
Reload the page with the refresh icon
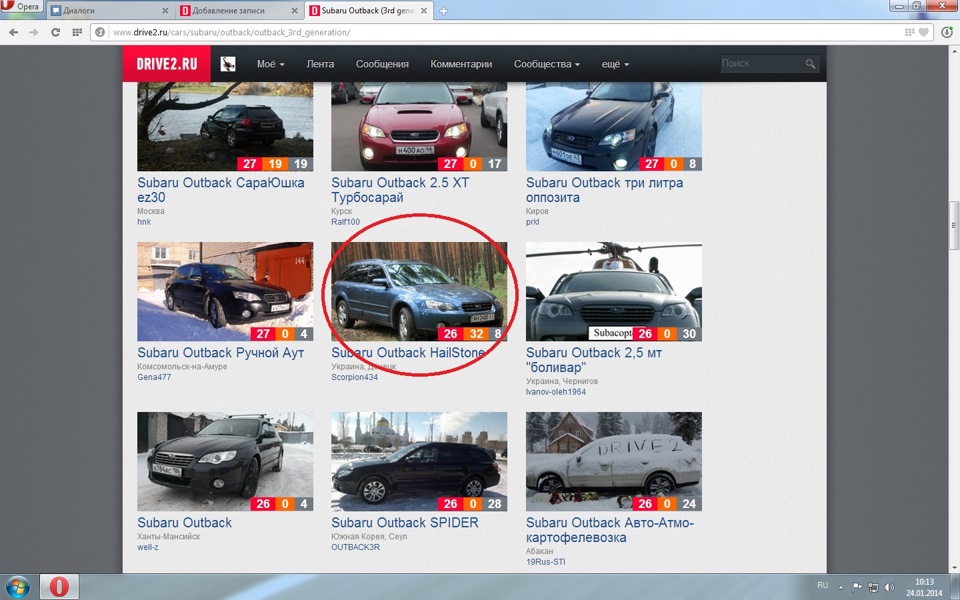[x=55, y=32]
